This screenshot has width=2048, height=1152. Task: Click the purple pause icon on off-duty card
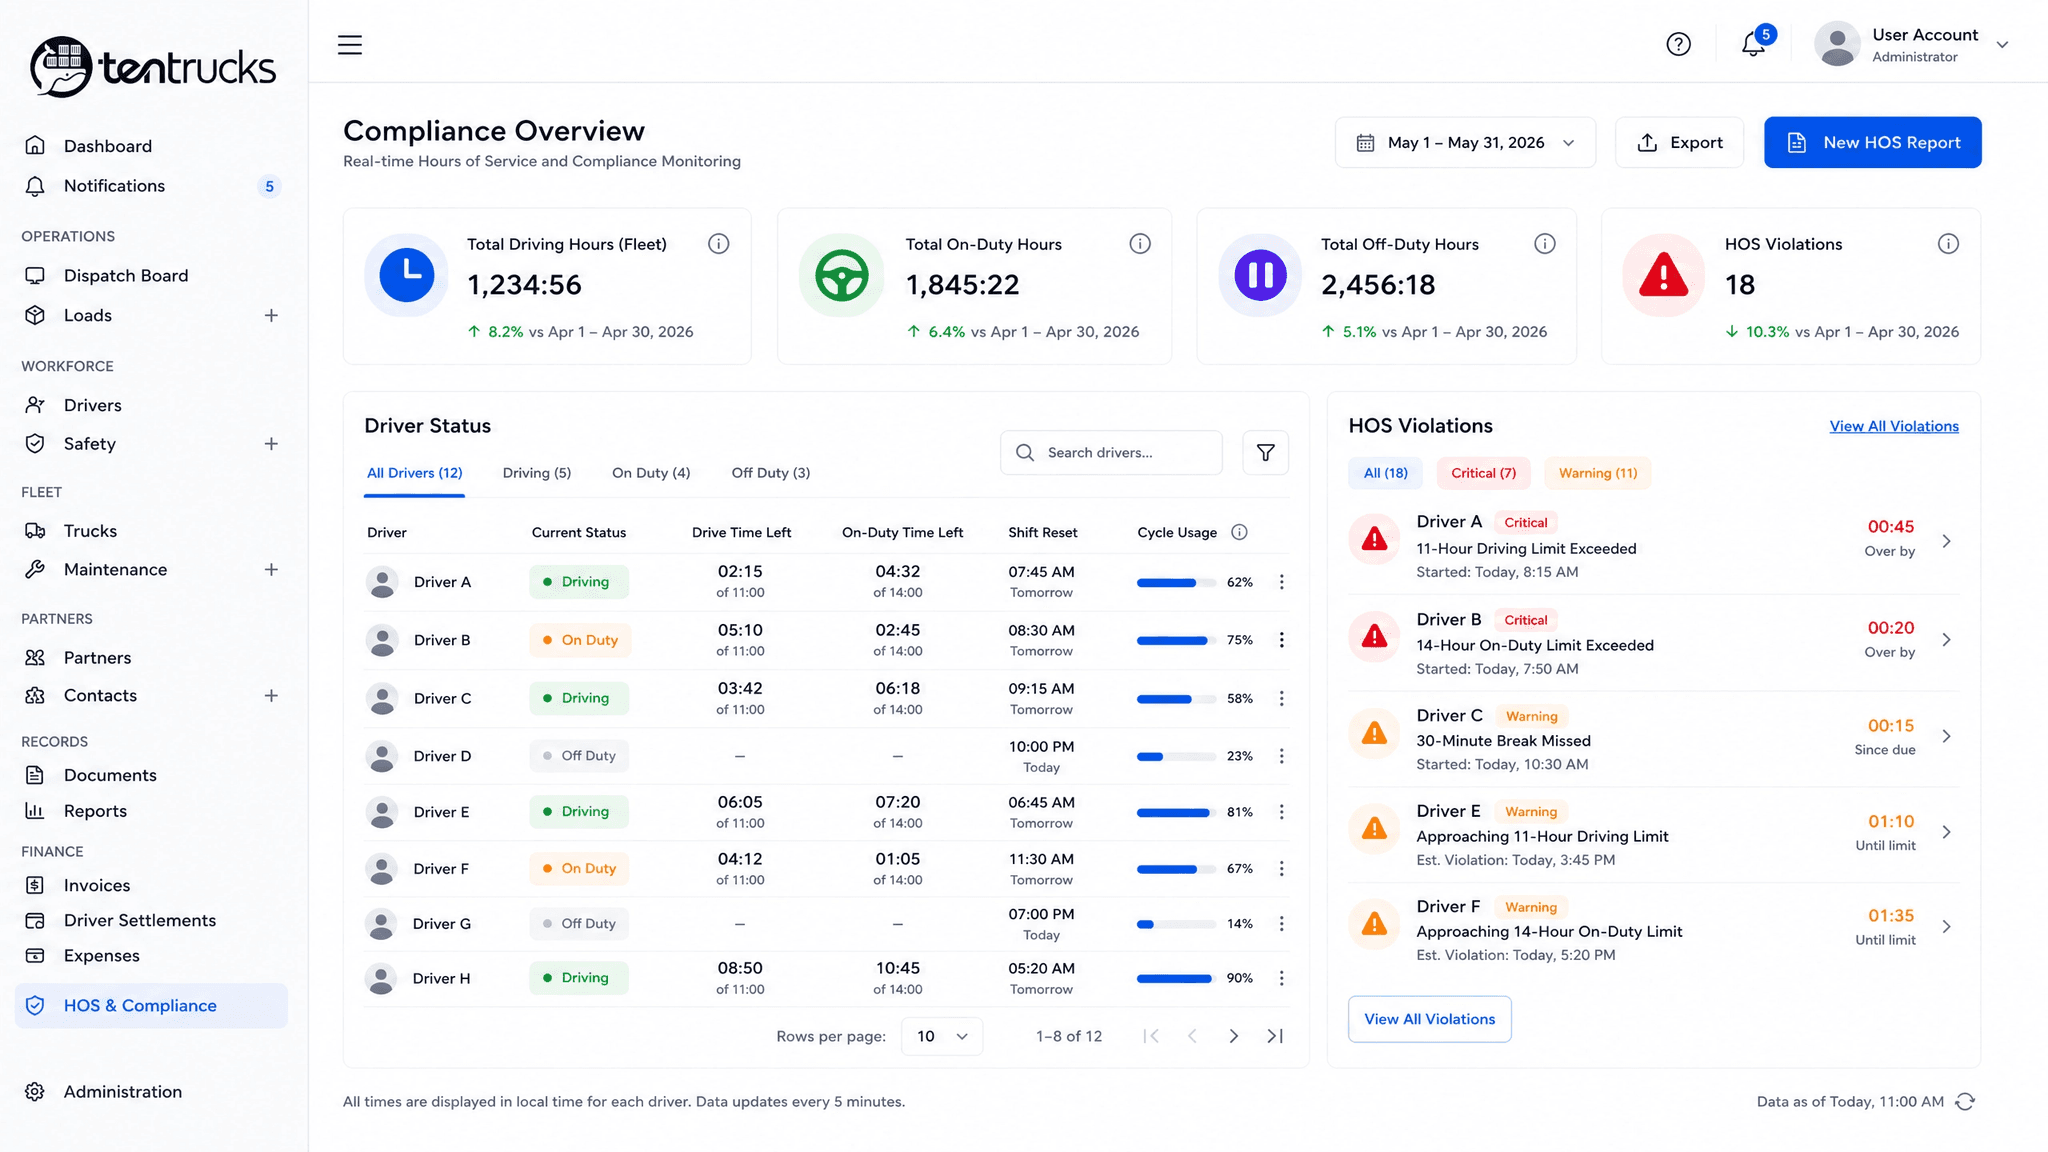click(1260, 275)
